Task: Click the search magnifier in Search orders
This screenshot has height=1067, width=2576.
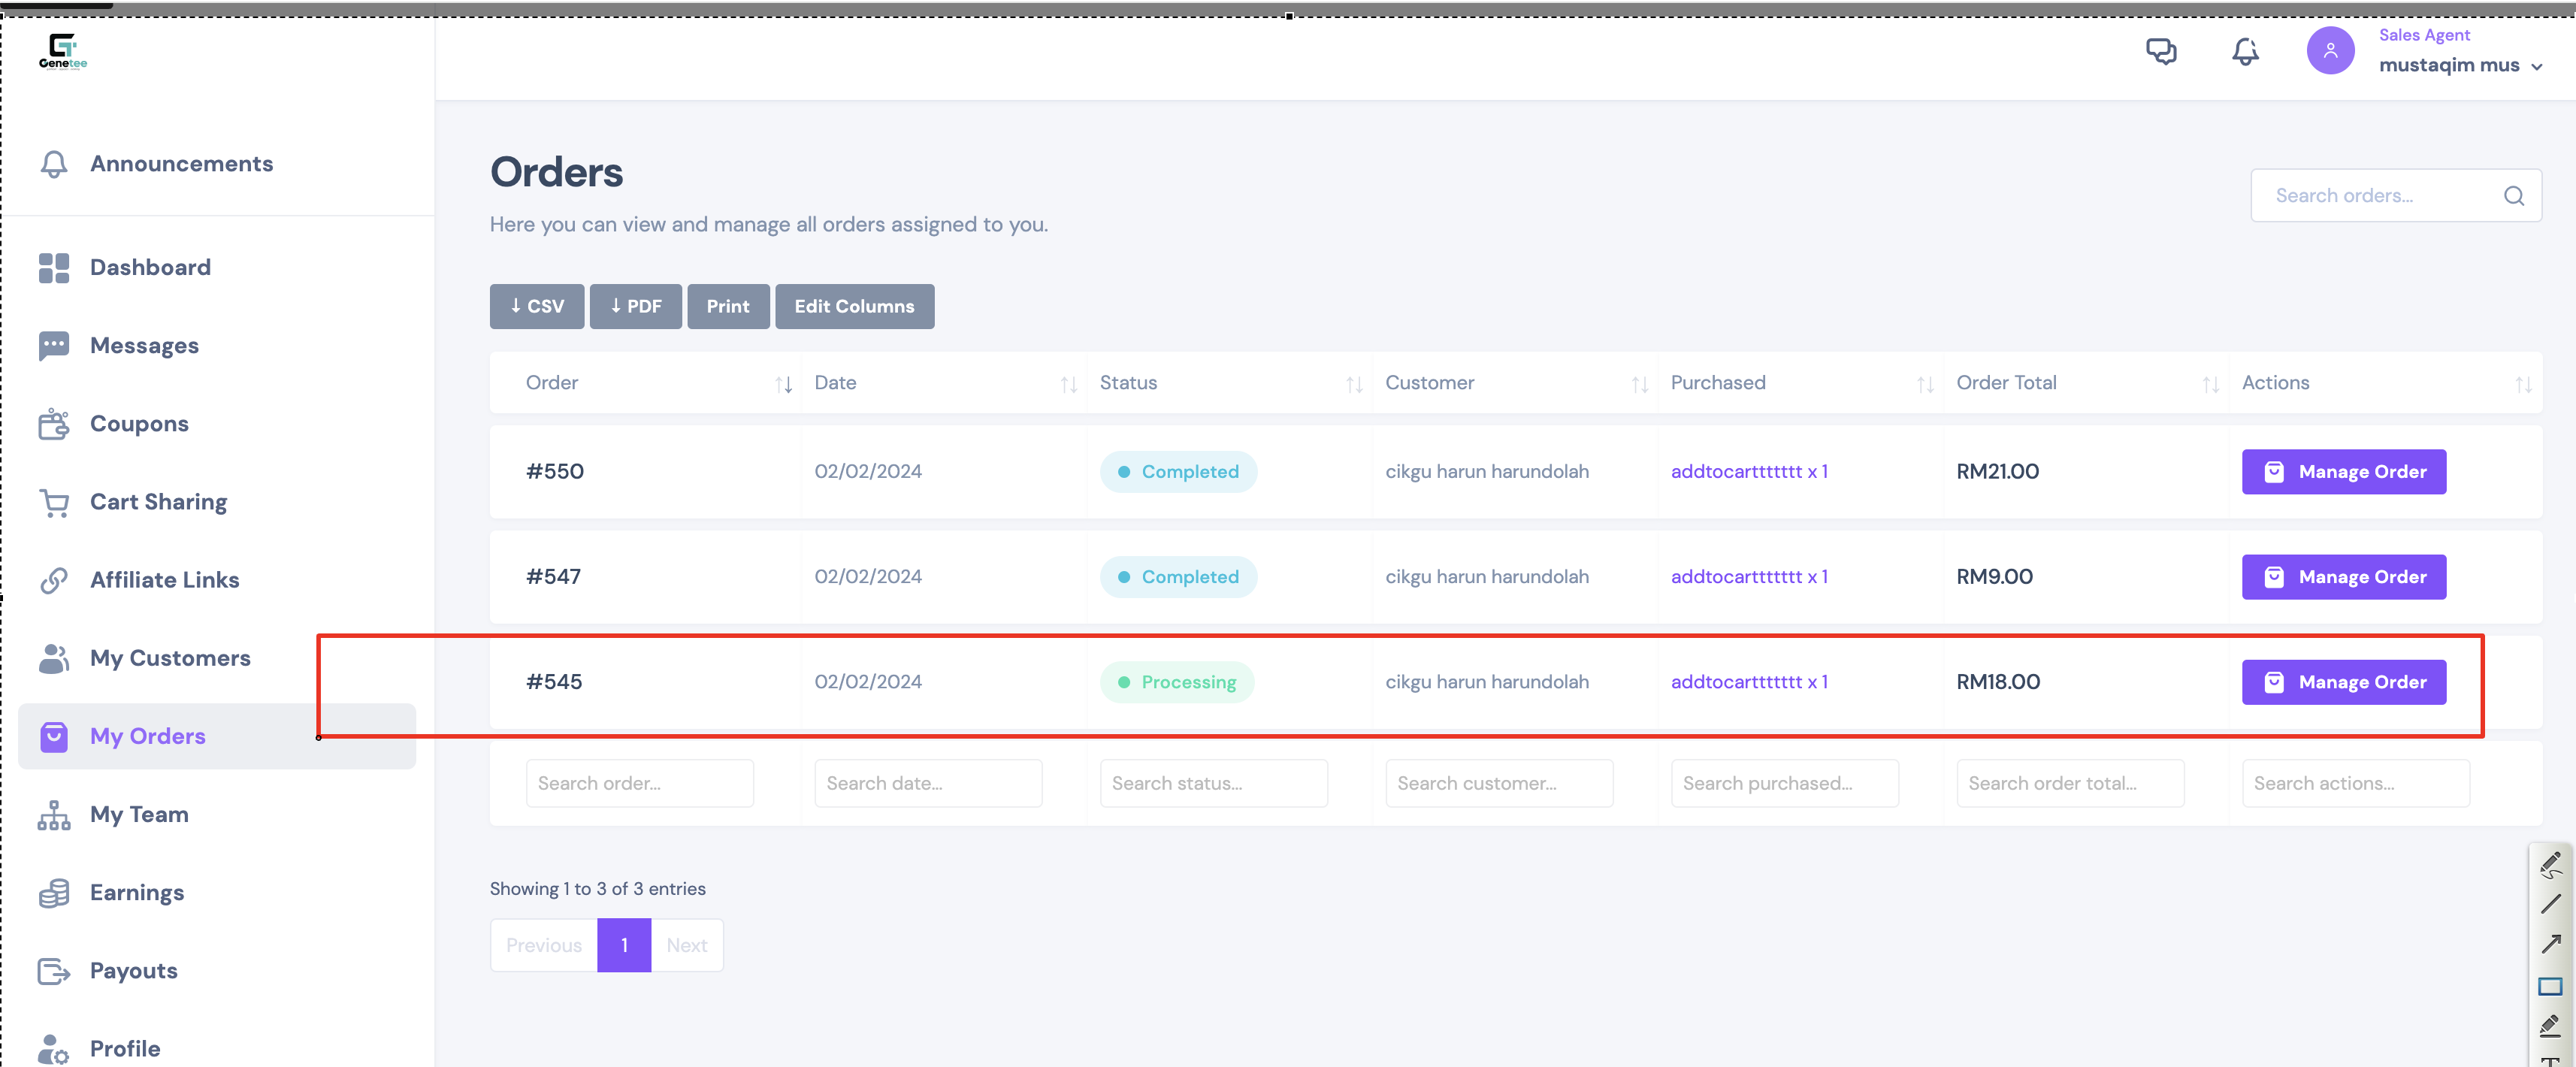Action: [x=2513, y=196]
